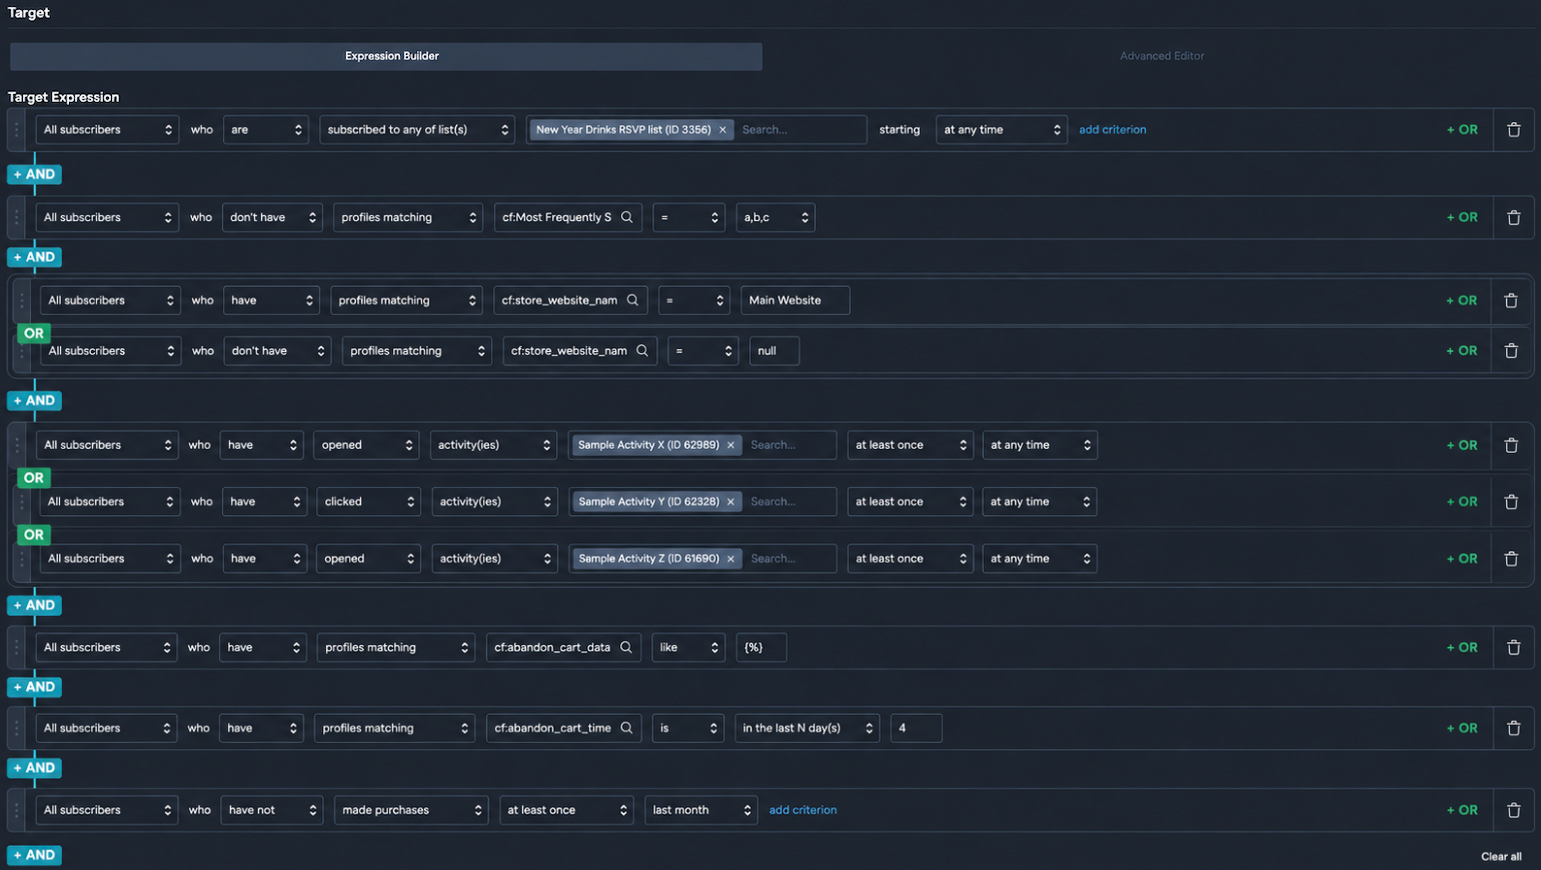This screenshot has height=870, width=1541.
Task: Add AND condition after activities group
Action: point(35,605)
